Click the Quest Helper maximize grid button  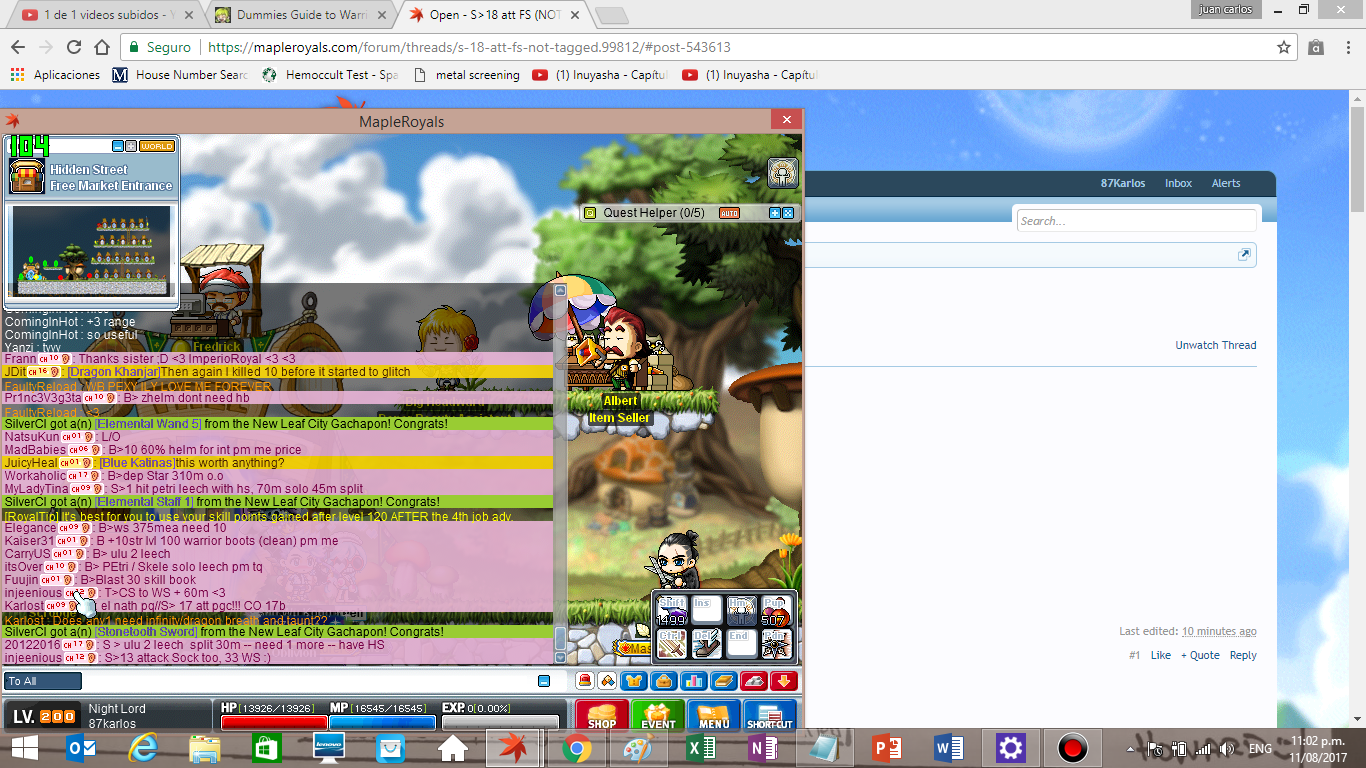coord(788,213)
